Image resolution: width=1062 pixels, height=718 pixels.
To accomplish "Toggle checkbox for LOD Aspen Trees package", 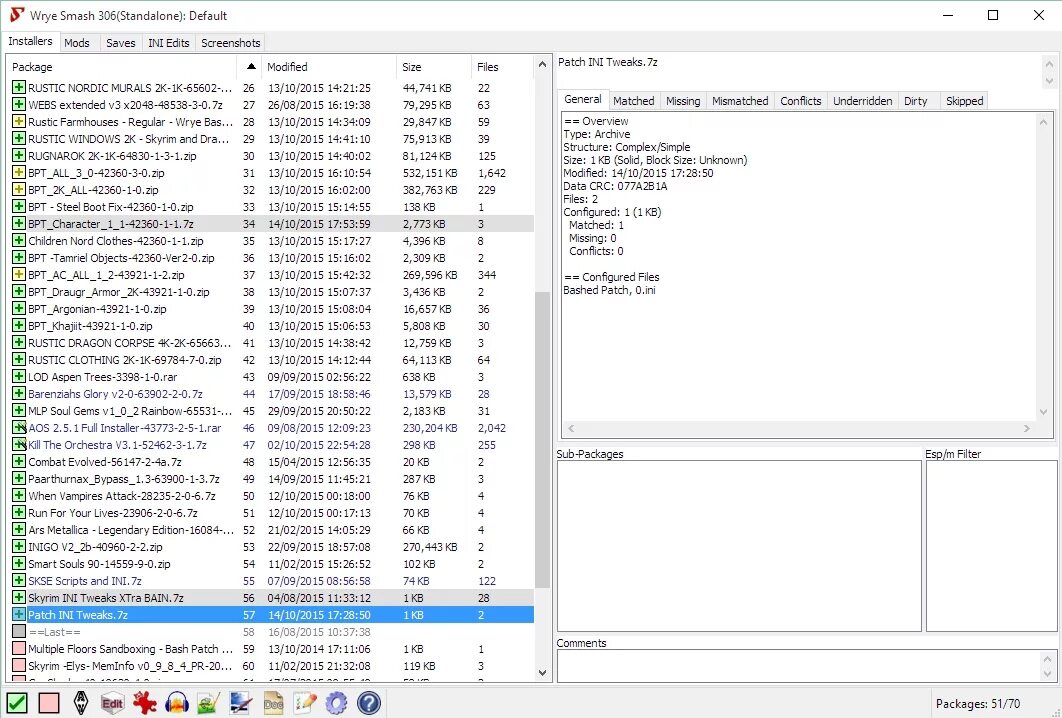I will [19, 377].
